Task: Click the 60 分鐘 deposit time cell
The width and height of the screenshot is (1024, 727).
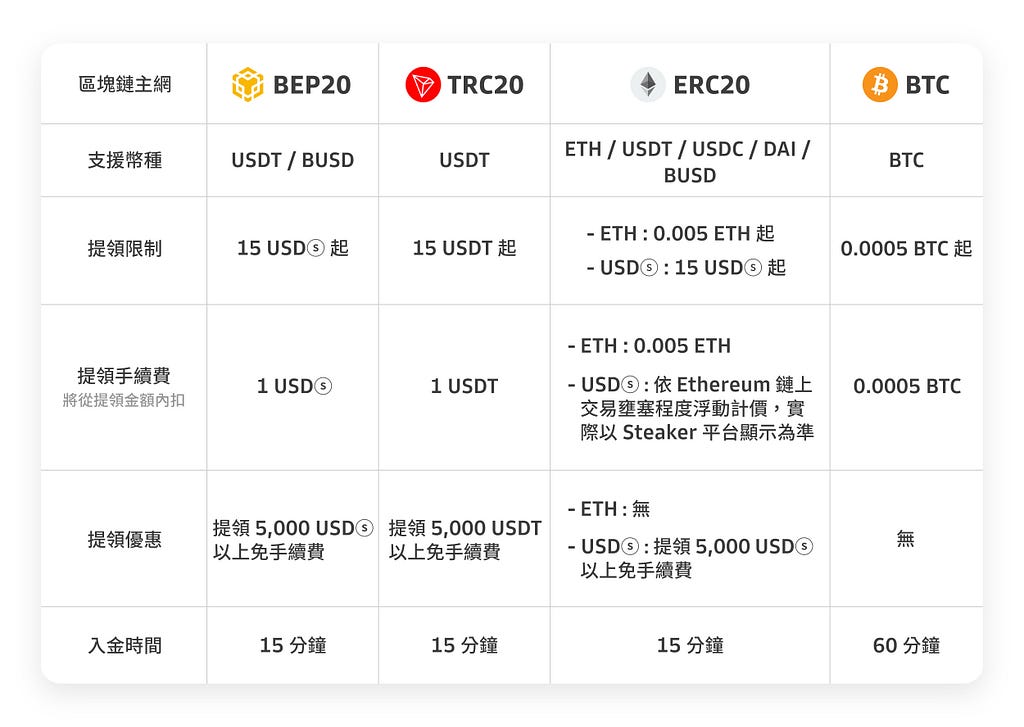Action: click(906, 645)
